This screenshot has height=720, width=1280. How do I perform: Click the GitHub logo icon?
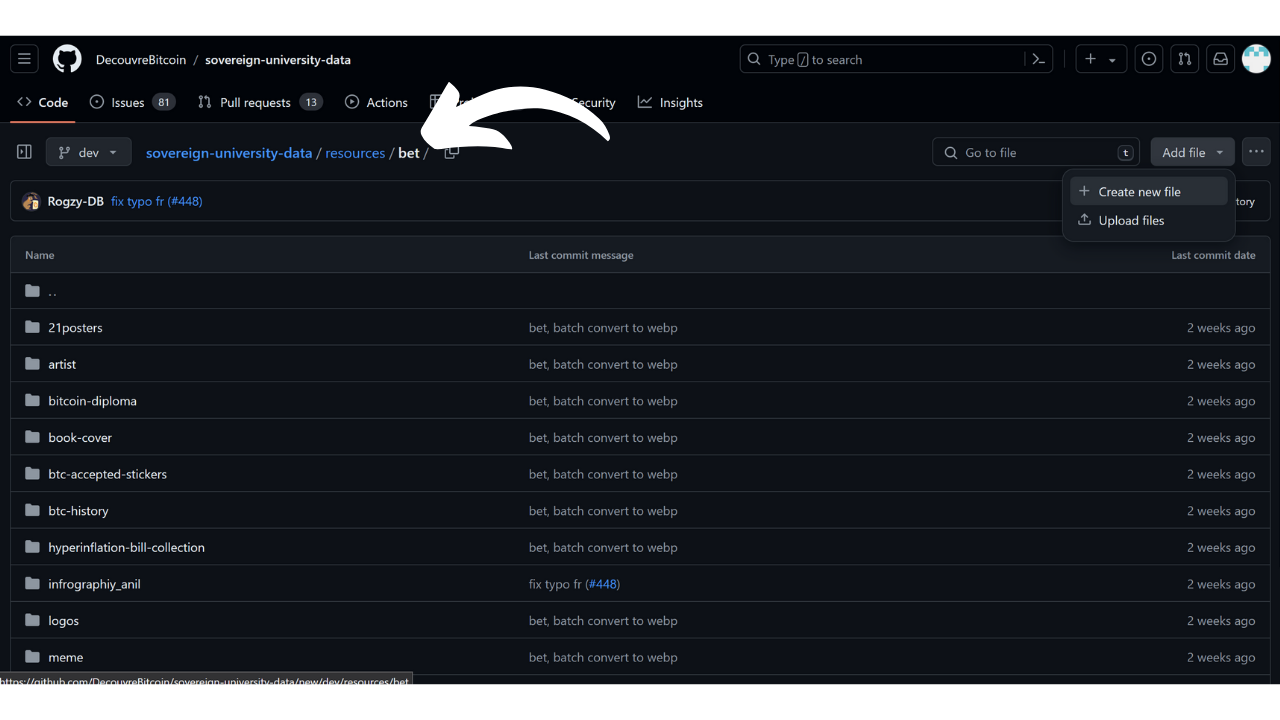[67, 59]
